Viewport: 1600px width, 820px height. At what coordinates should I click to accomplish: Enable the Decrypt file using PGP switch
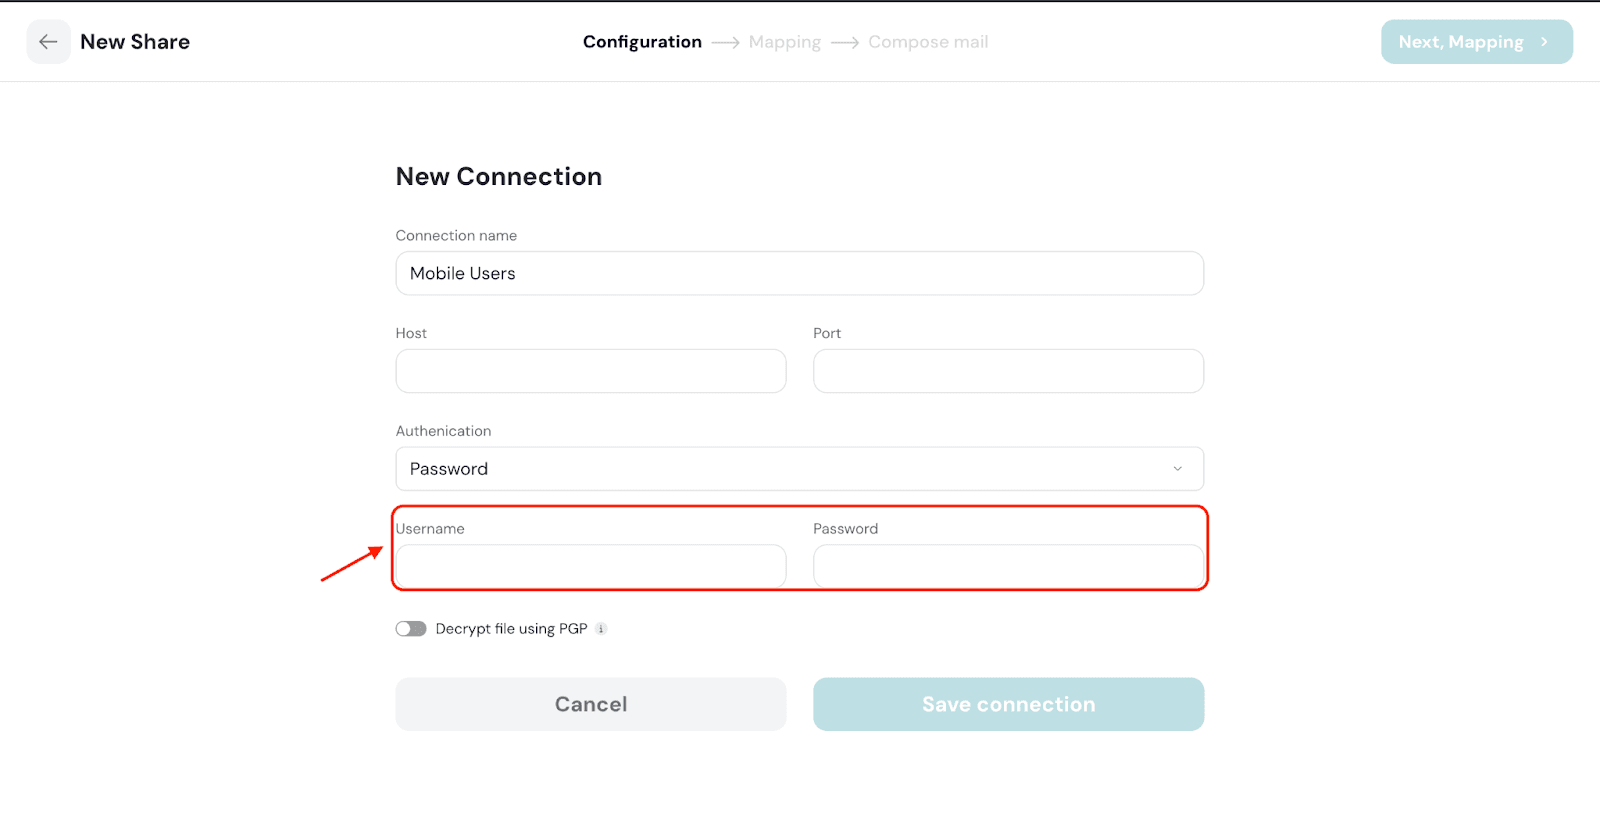point(411,629)
